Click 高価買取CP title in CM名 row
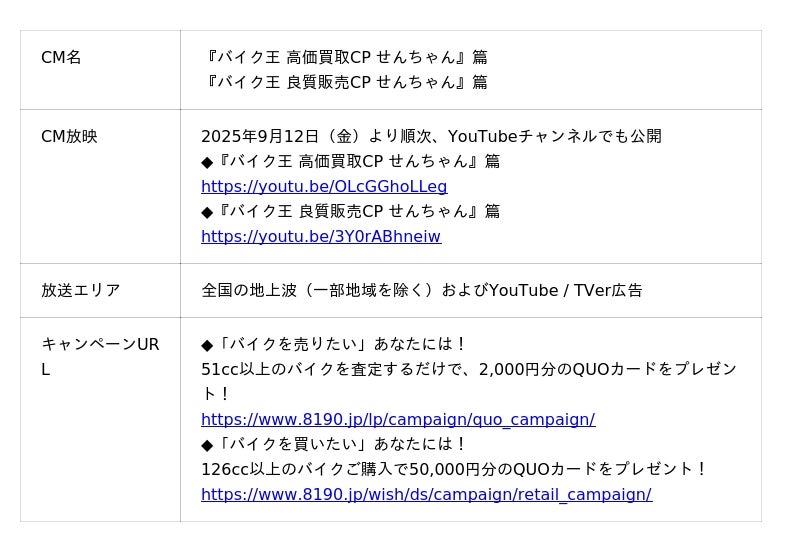Viewport: 800px width, 552px height. tap(344, 58)
